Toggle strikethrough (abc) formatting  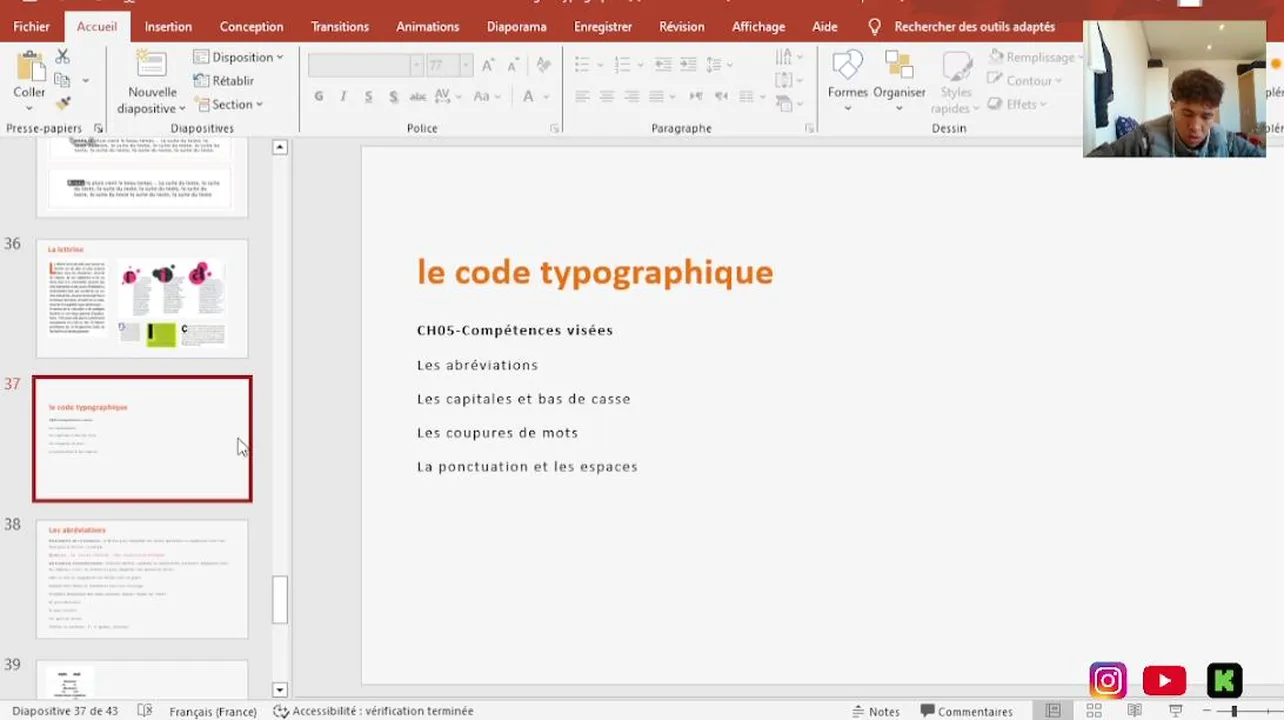click(417, 97)
